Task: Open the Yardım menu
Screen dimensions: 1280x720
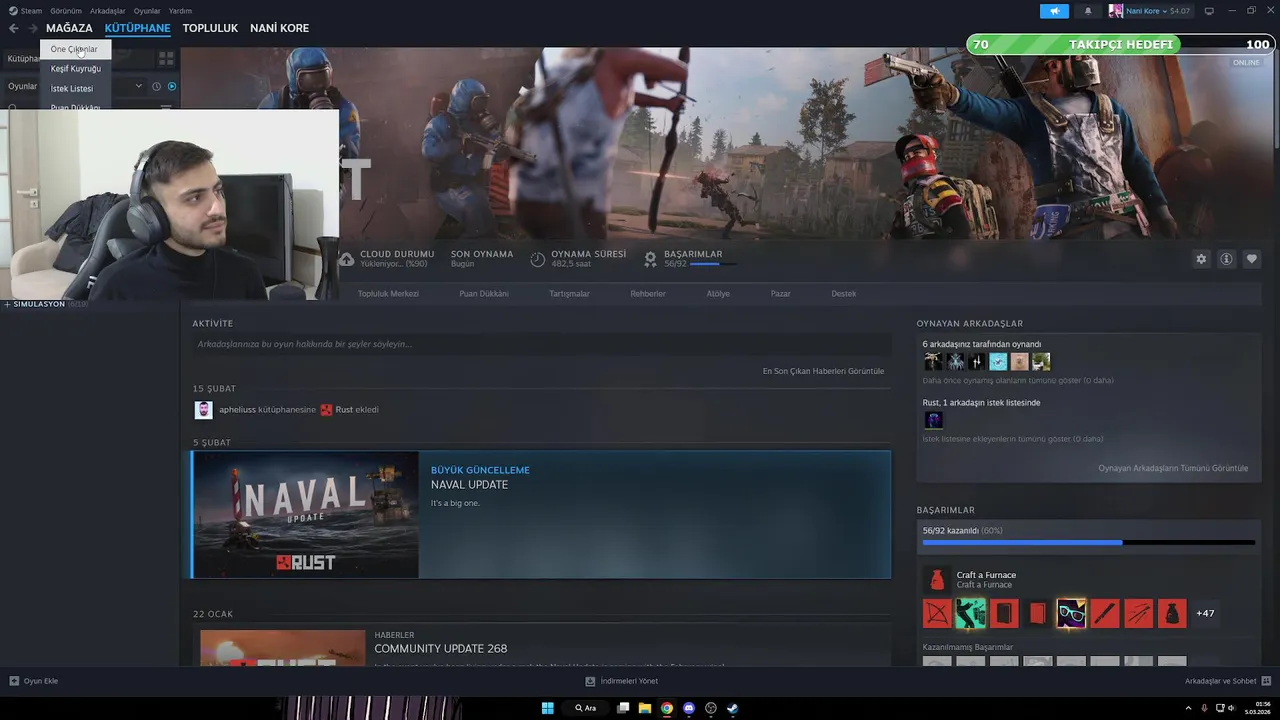Action: point(180,11)
